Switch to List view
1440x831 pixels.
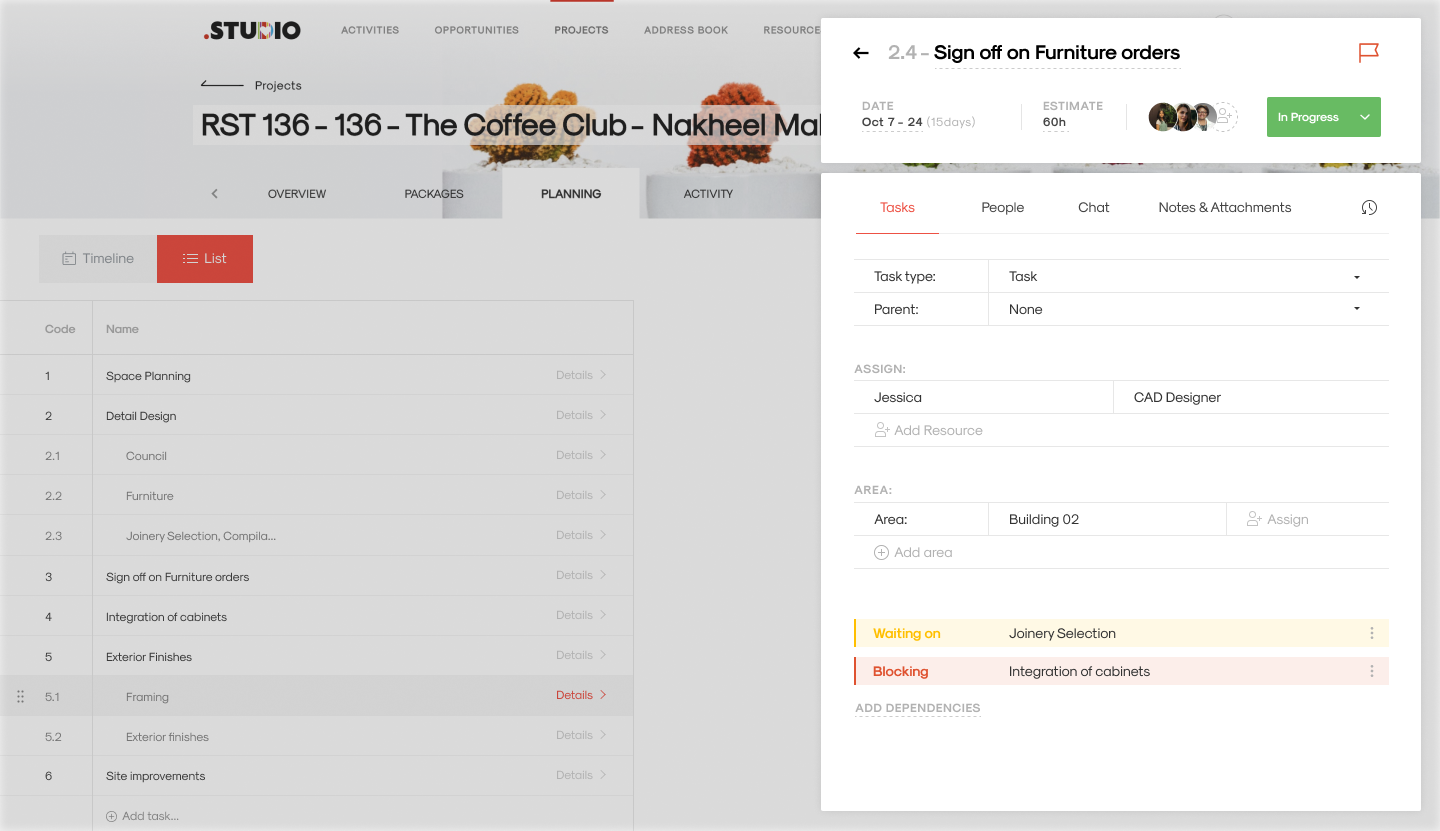pos(205,258)
